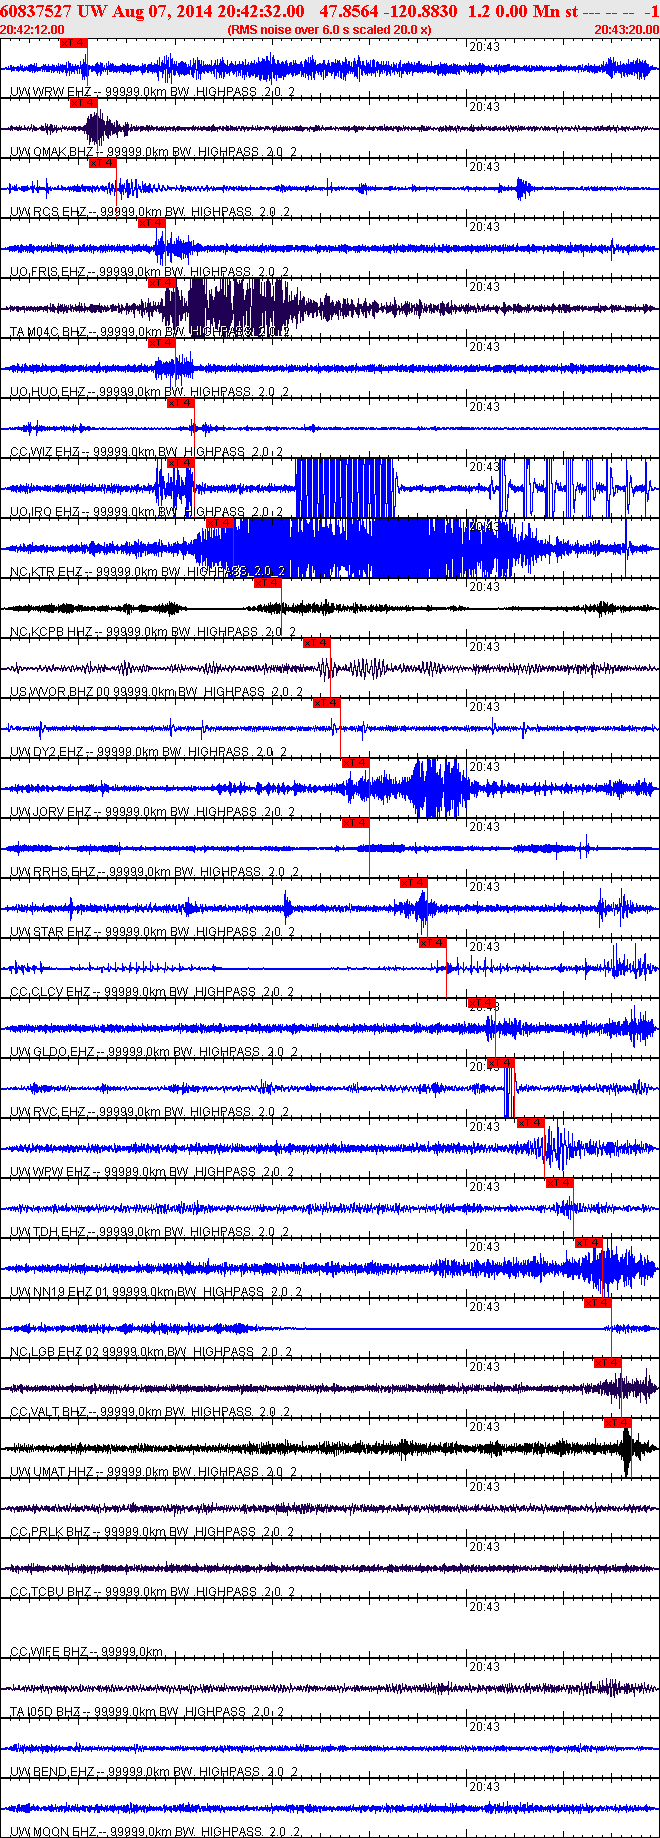Select the red pick flag on the UMAT trace
660x1838 pixels.
click(618, 1423)
